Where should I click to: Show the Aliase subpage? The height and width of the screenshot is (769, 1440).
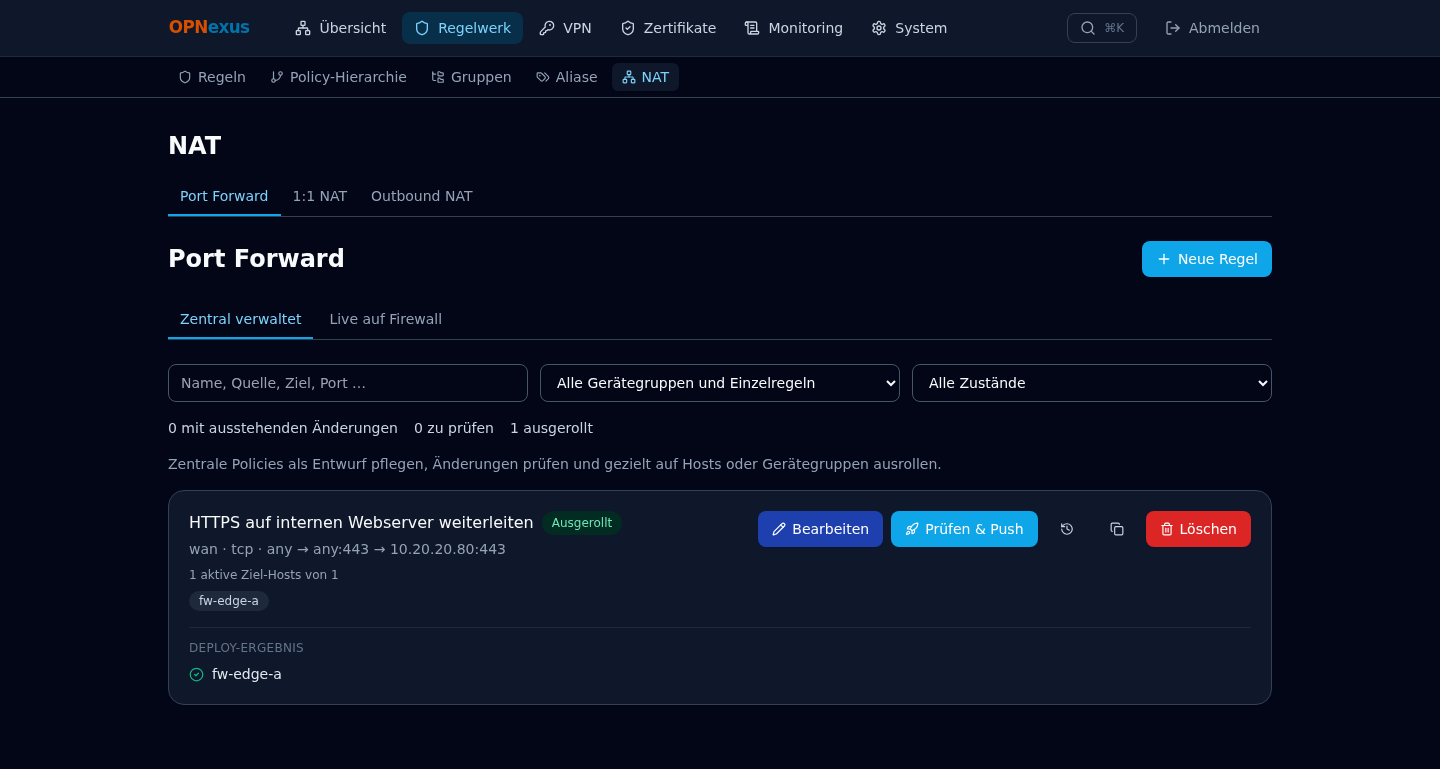(566, 77)
